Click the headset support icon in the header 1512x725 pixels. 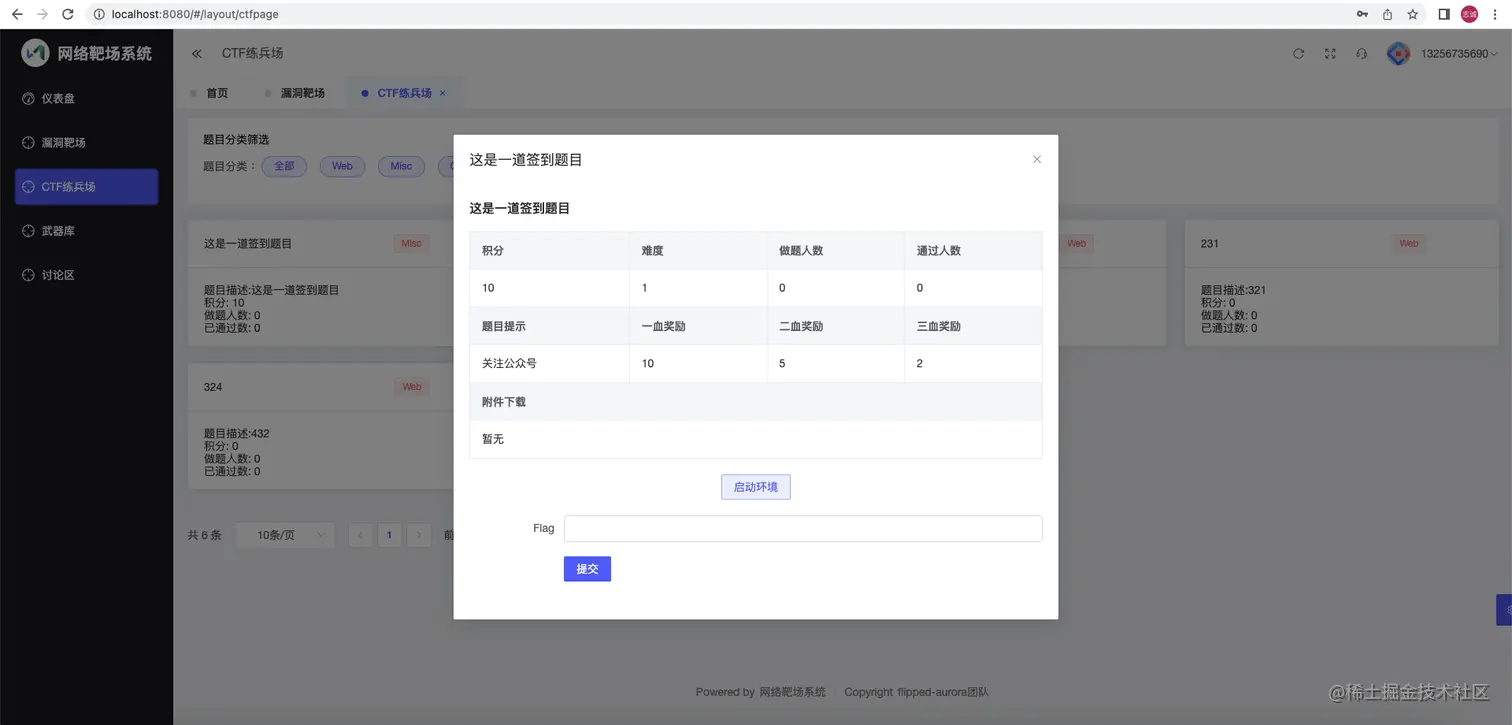(x=1361, y=54)
